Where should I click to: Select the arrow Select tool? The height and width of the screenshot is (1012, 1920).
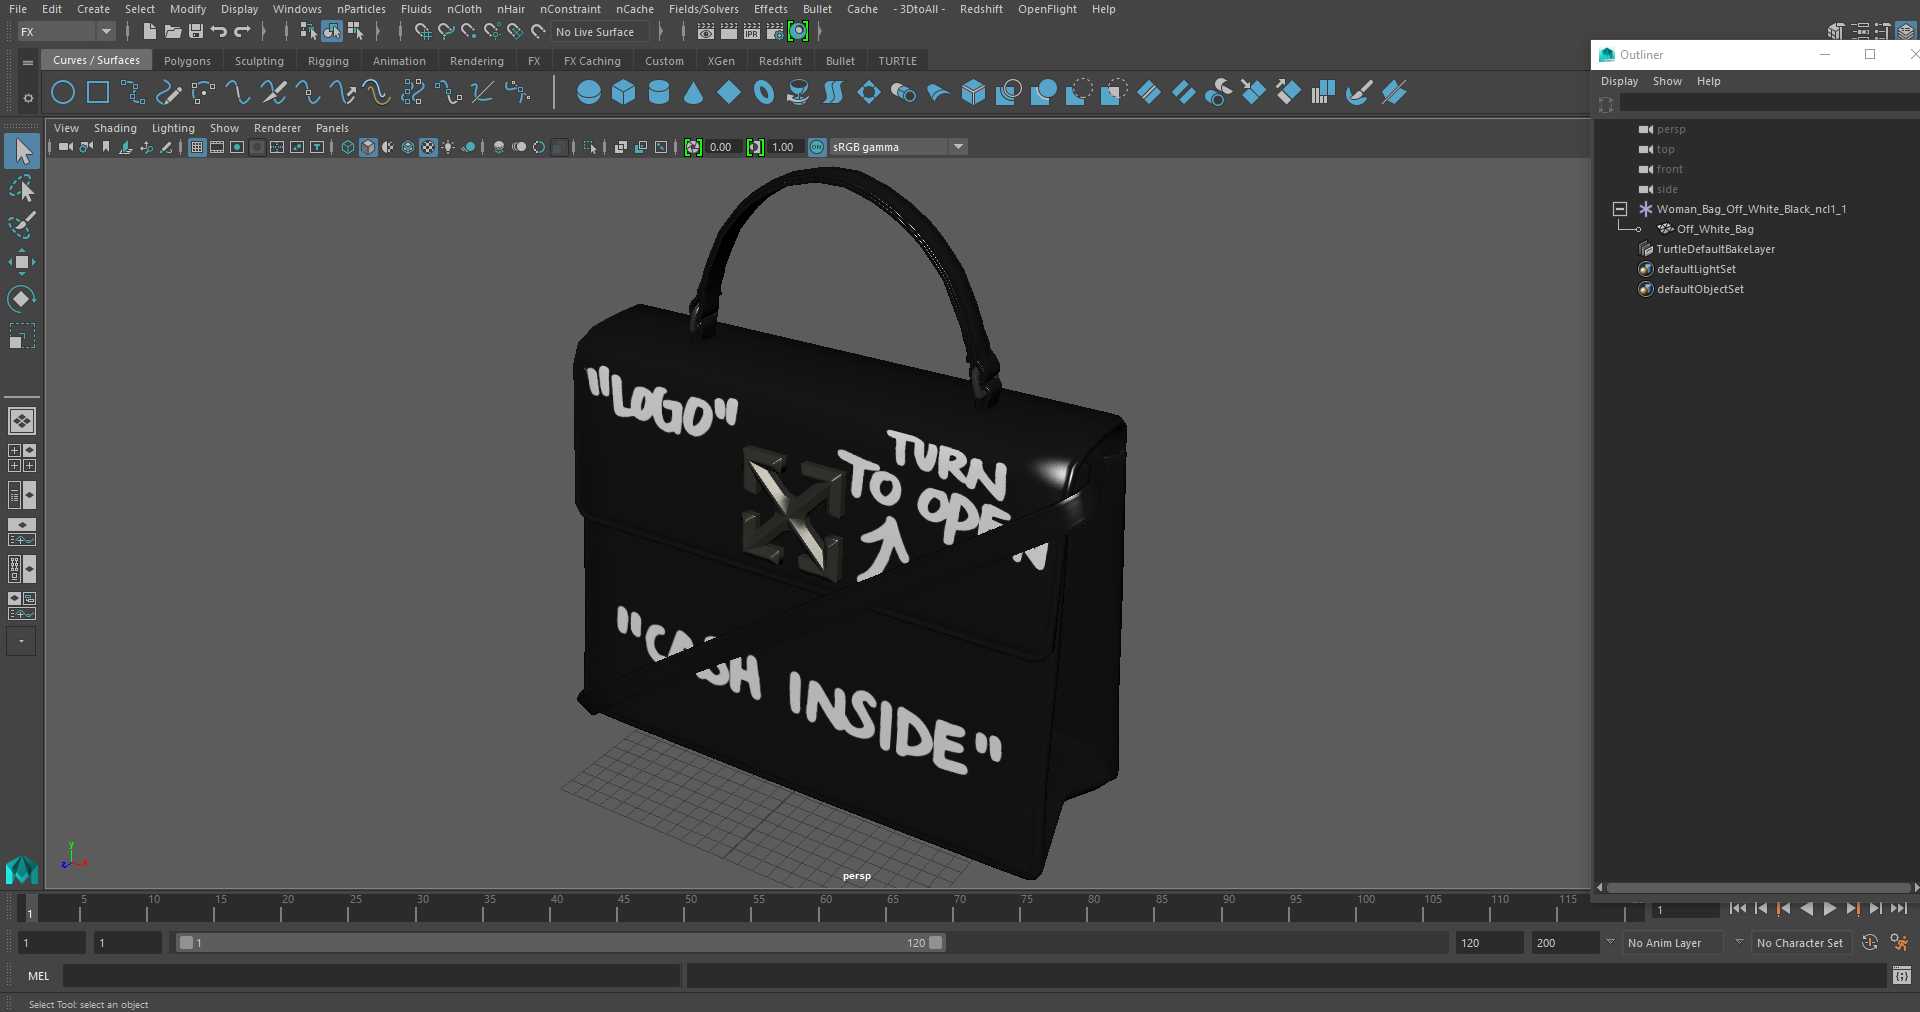(22, 151)
